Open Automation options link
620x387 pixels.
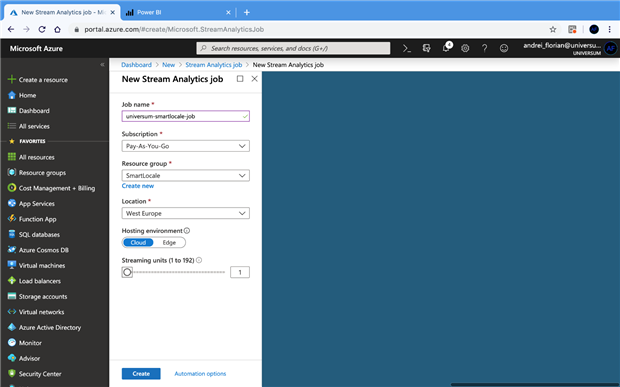pos(200,374)
